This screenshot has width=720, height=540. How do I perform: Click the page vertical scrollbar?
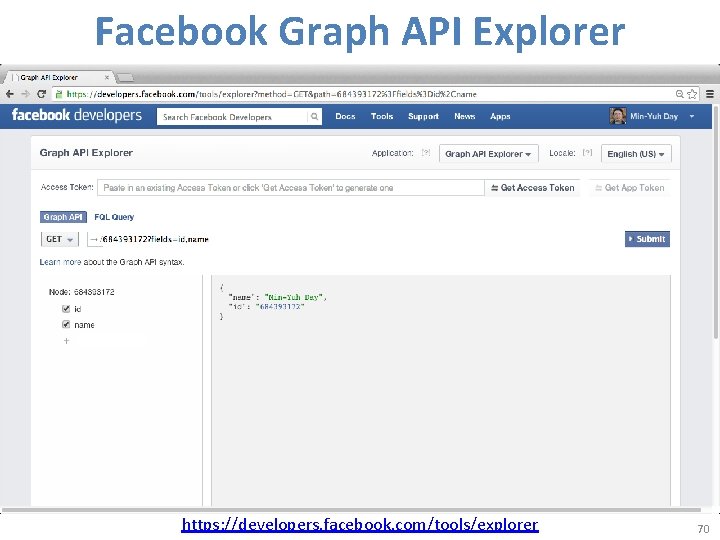715,223
